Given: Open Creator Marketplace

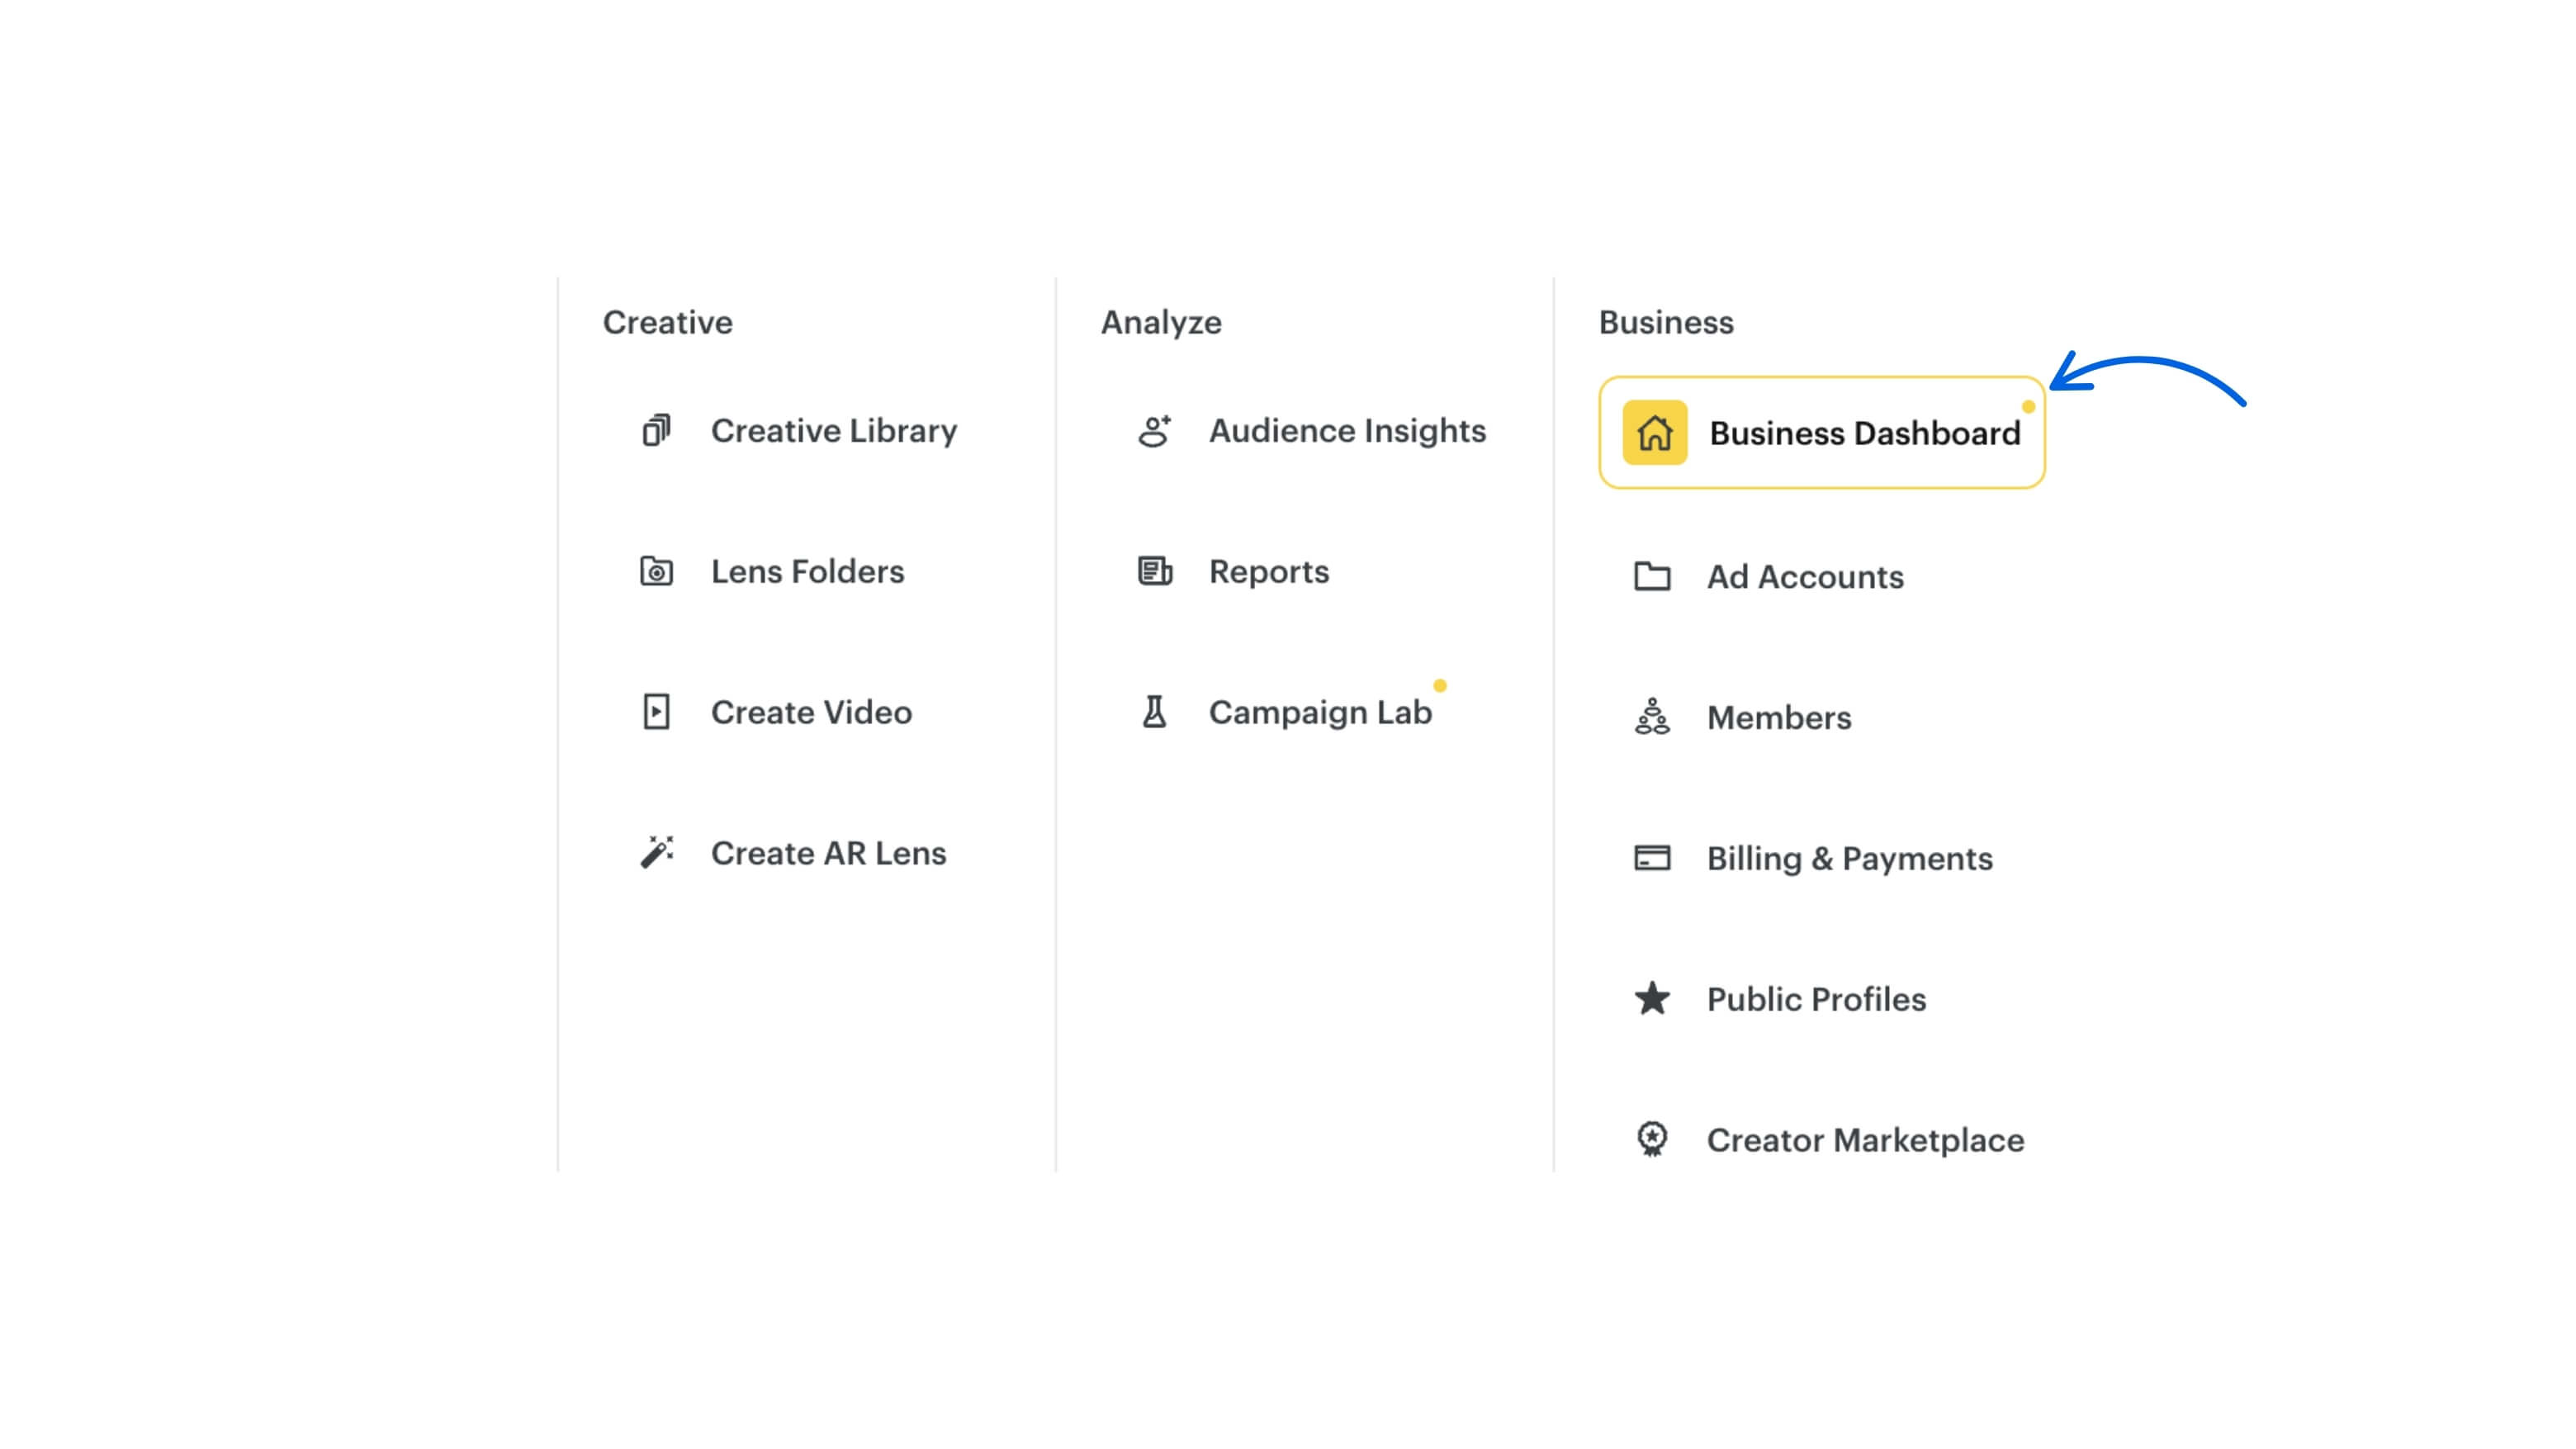Looking at the screenshot, I should point(1866,1139).
